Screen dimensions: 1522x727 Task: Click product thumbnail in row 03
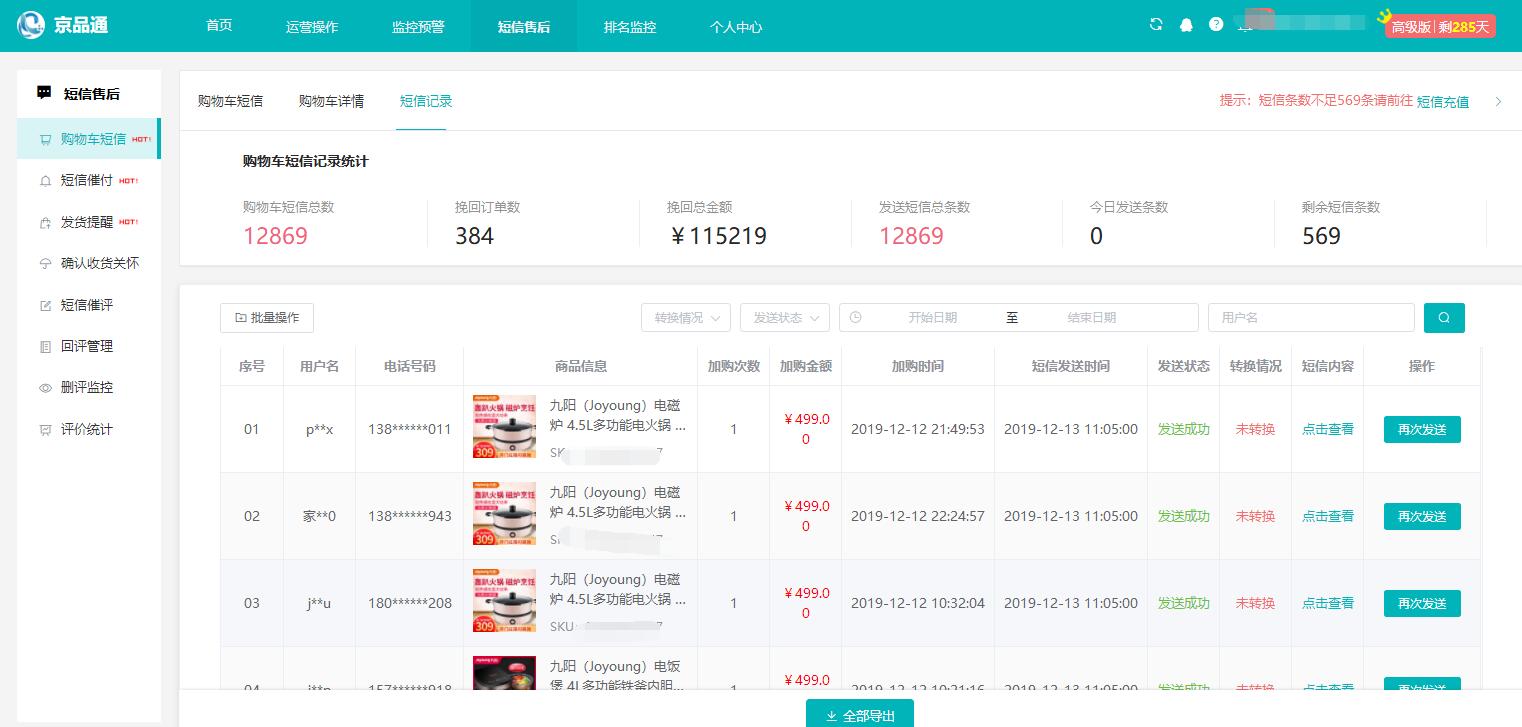(504, 601)
